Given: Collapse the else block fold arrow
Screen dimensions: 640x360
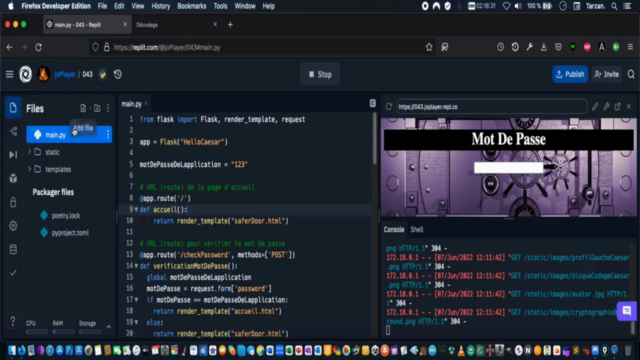Looking at the screenshot, I should [x=136, y=322].
